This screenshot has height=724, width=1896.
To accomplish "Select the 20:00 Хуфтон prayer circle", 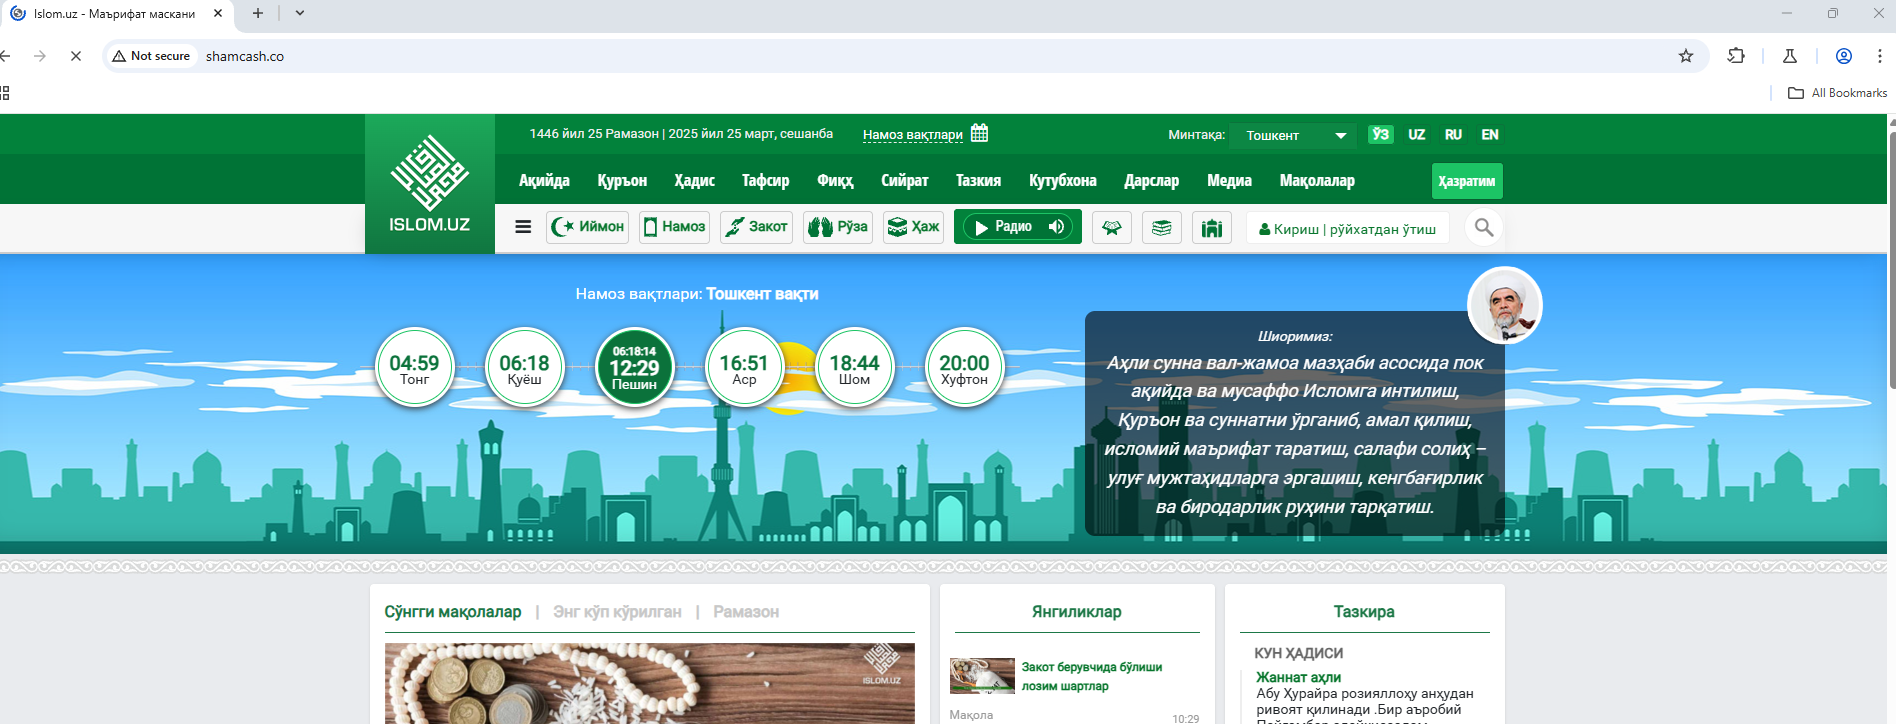I will click(x=964, y=367).
